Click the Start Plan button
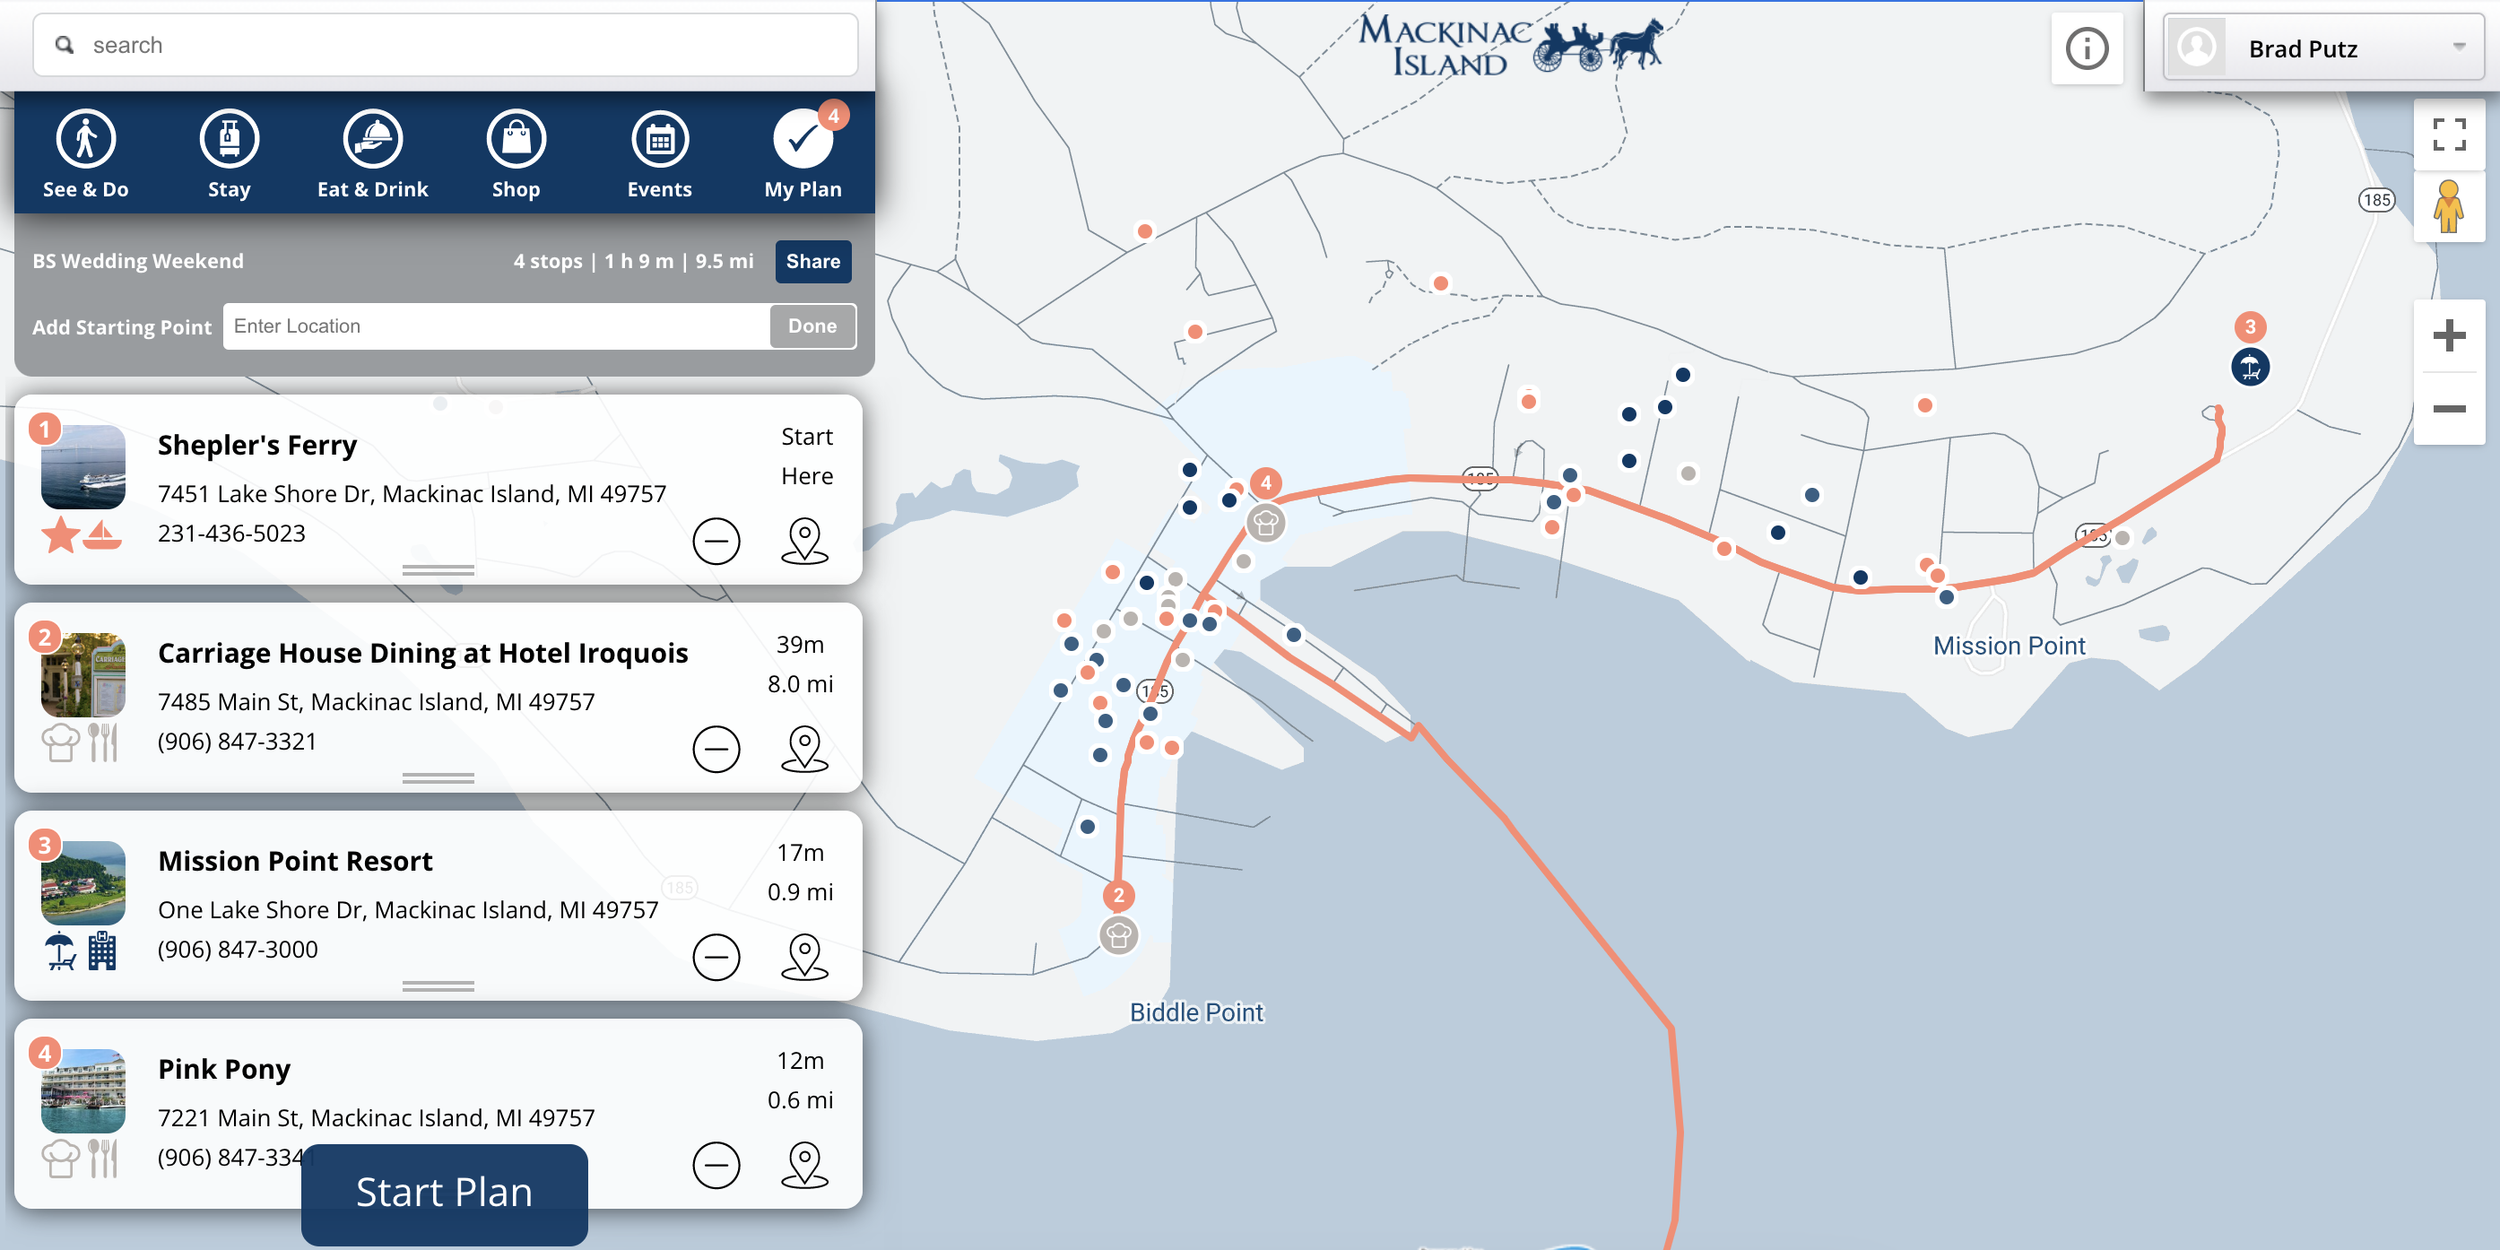Screen dimensions: 2500x1250 pos(444,1193)
